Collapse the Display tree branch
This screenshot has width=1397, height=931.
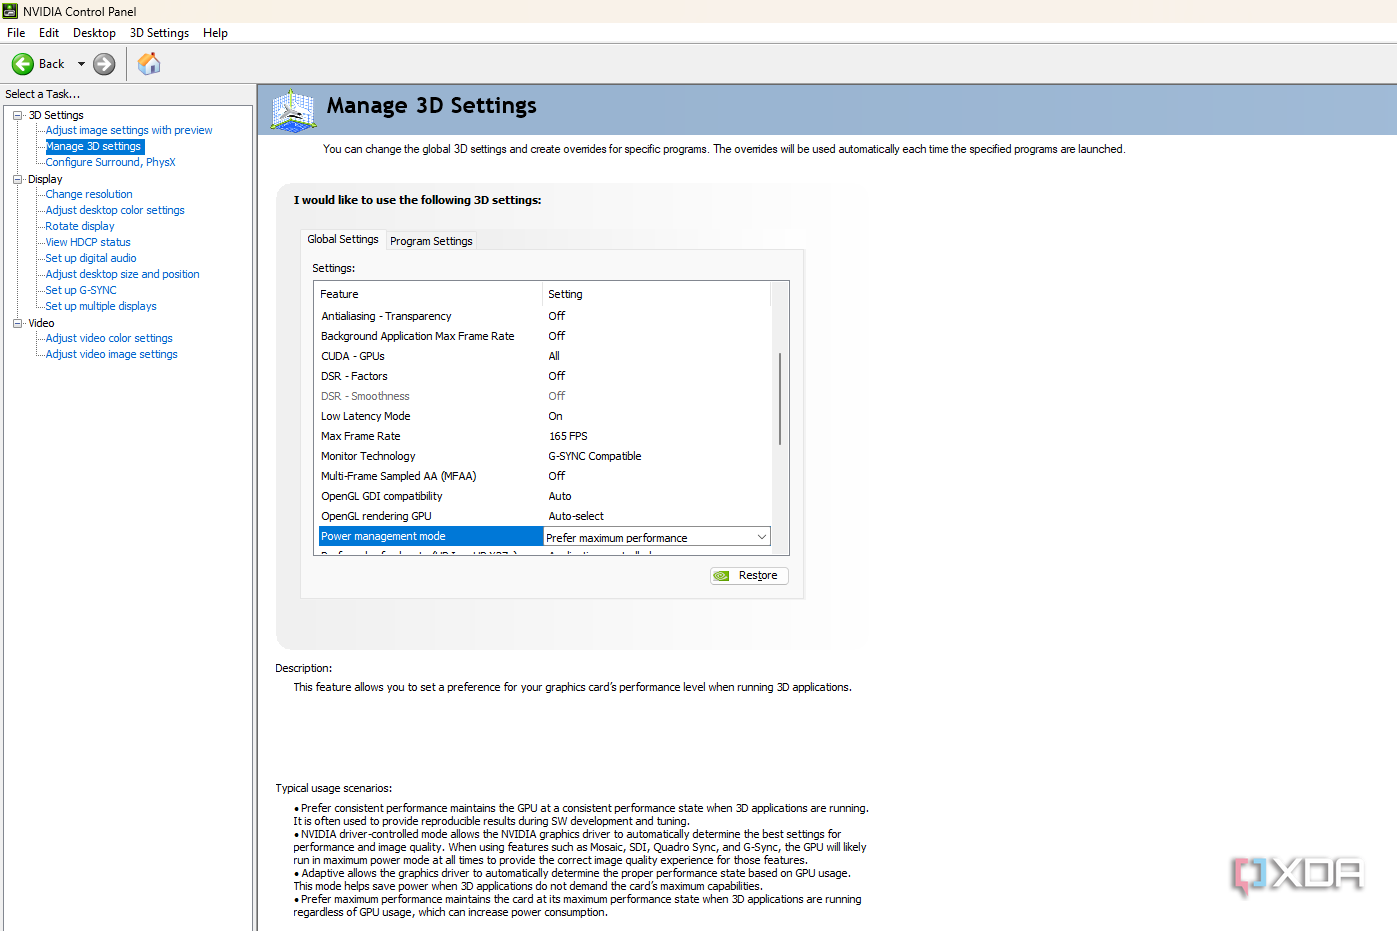tap(17, 178)
